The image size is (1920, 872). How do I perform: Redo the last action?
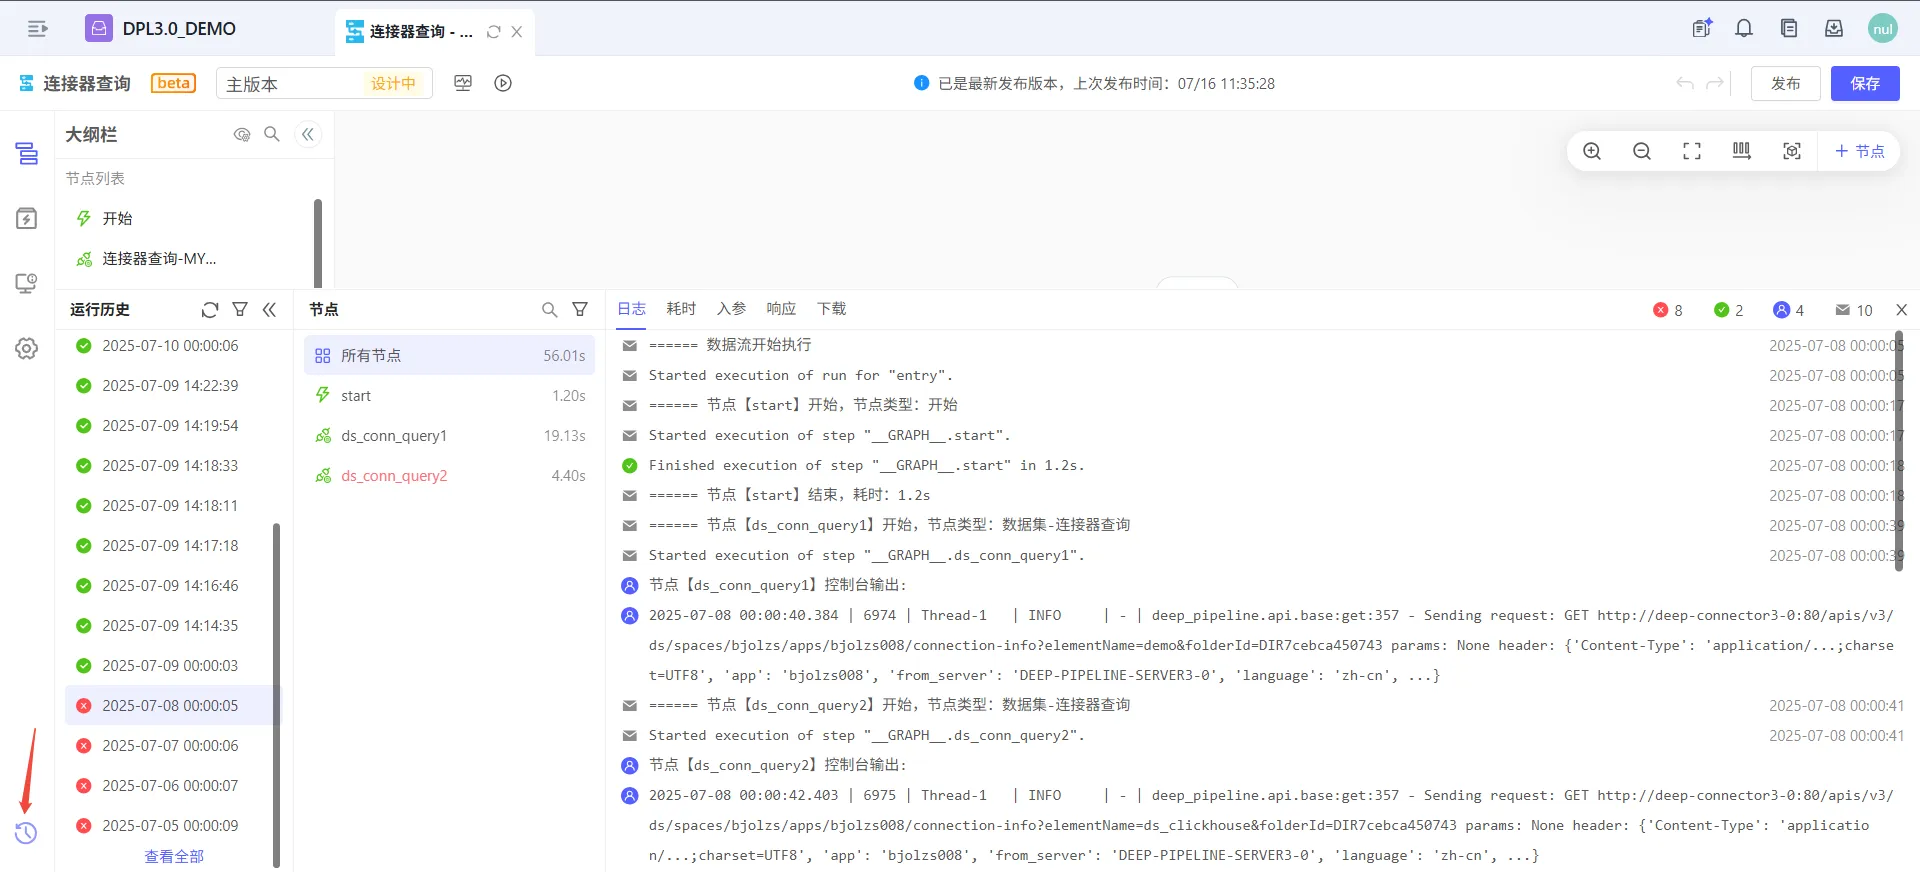pyautogui.click(x=1715, y=83)
